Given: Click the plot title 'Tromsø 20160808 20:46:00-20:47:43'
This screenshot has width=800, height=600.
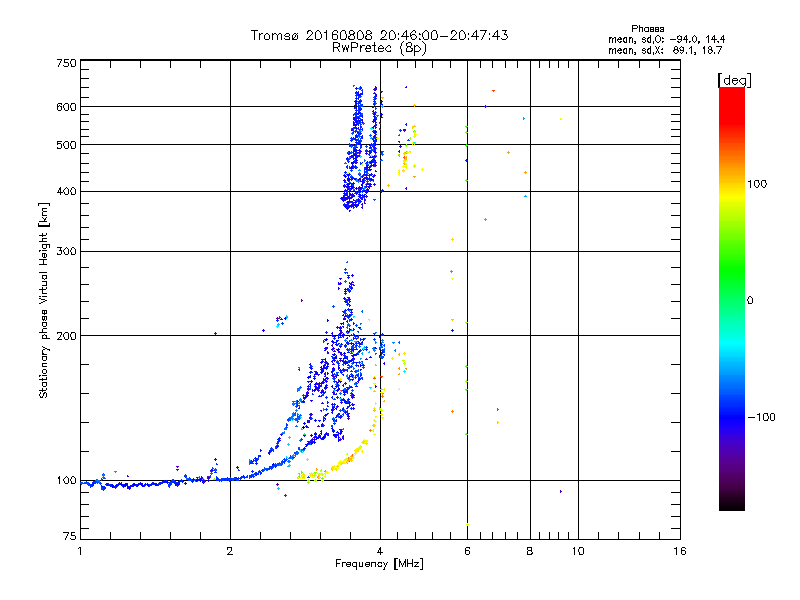Looking at the screenshot, I should pyautogui.click(x=379, y=35).
